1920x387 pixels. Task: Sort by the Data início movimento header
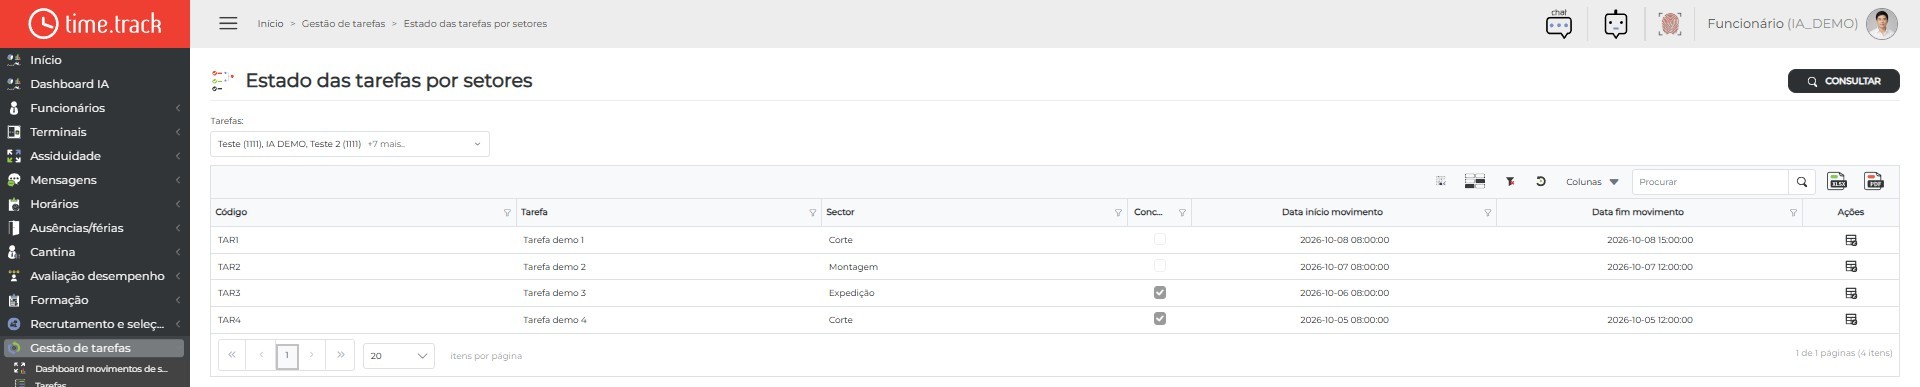[x=1332, y=212]
